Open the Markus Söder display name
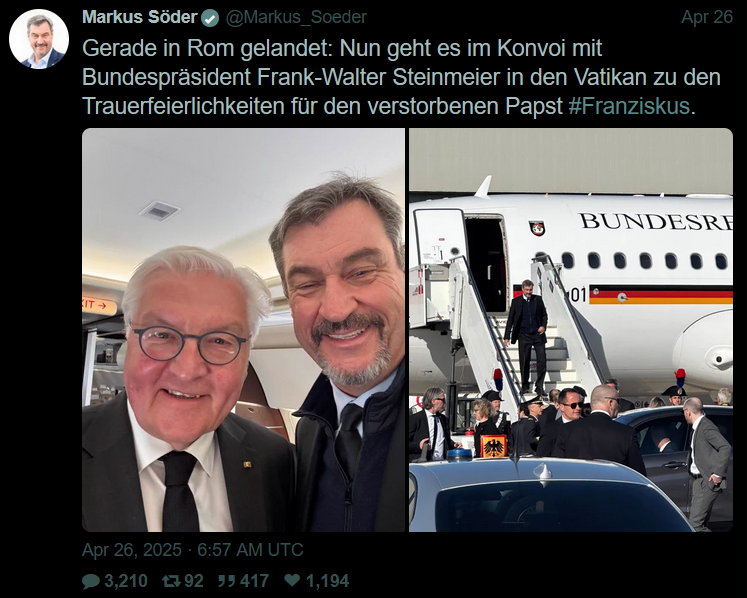This screenshot has width=747, height=598. pyautogui.click(x=140, y=17)
